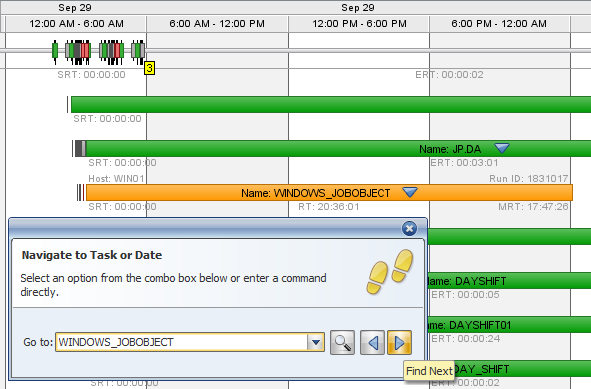Select the DAYSHIFT task bar
Screen dimensions: 591x389
509,281
